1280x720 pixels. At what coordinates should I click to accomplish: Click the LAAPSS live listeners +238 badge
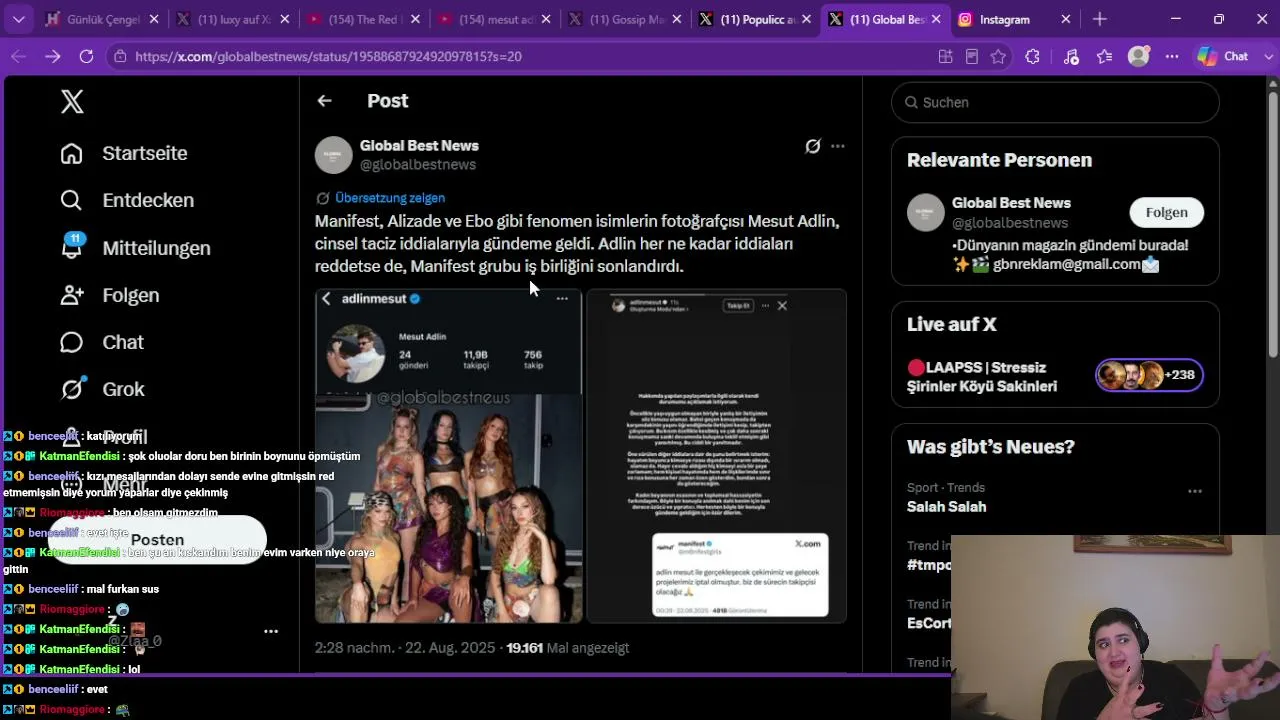click(x=1149, y=375)
